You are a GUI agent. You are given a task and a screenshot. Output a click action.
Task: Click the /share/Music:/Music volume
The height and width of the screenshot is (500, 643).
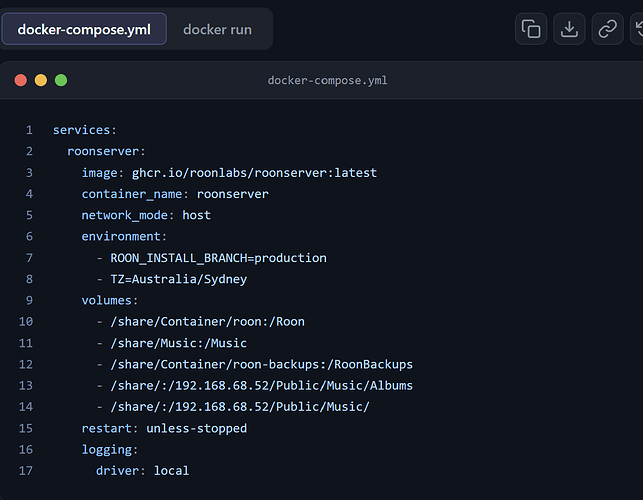(179, 343)
